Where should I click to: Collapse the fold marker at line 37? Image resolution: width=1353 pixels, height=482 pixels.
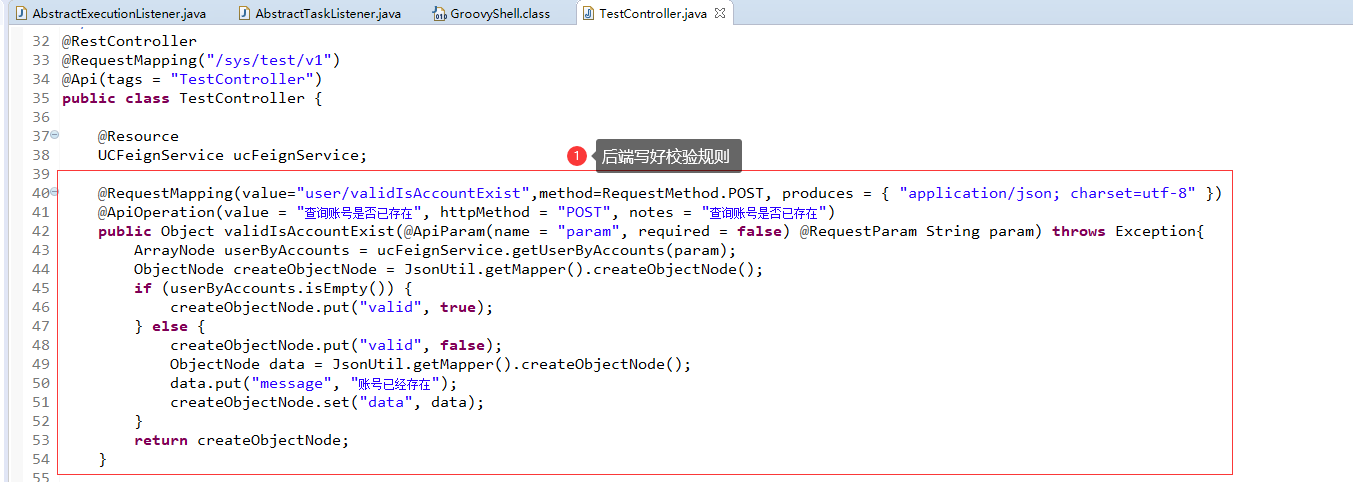coord(54,135)
